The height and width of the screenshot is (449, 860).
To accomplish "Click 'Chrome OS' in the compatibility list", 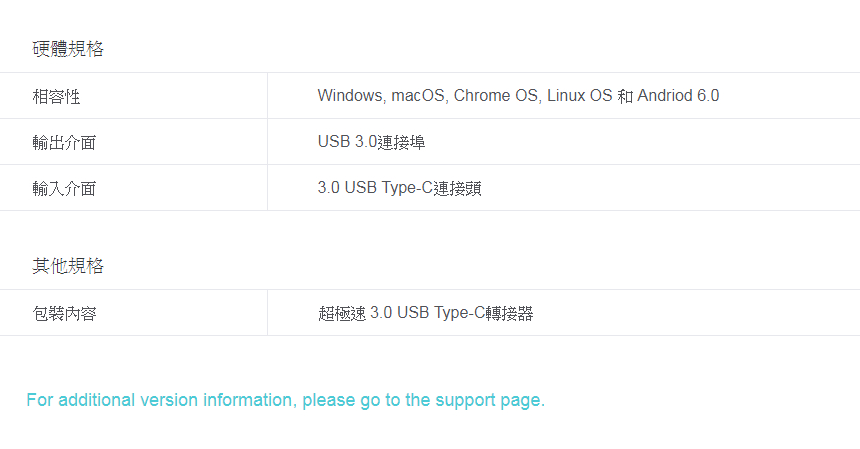I will click(x=496, y=96).
